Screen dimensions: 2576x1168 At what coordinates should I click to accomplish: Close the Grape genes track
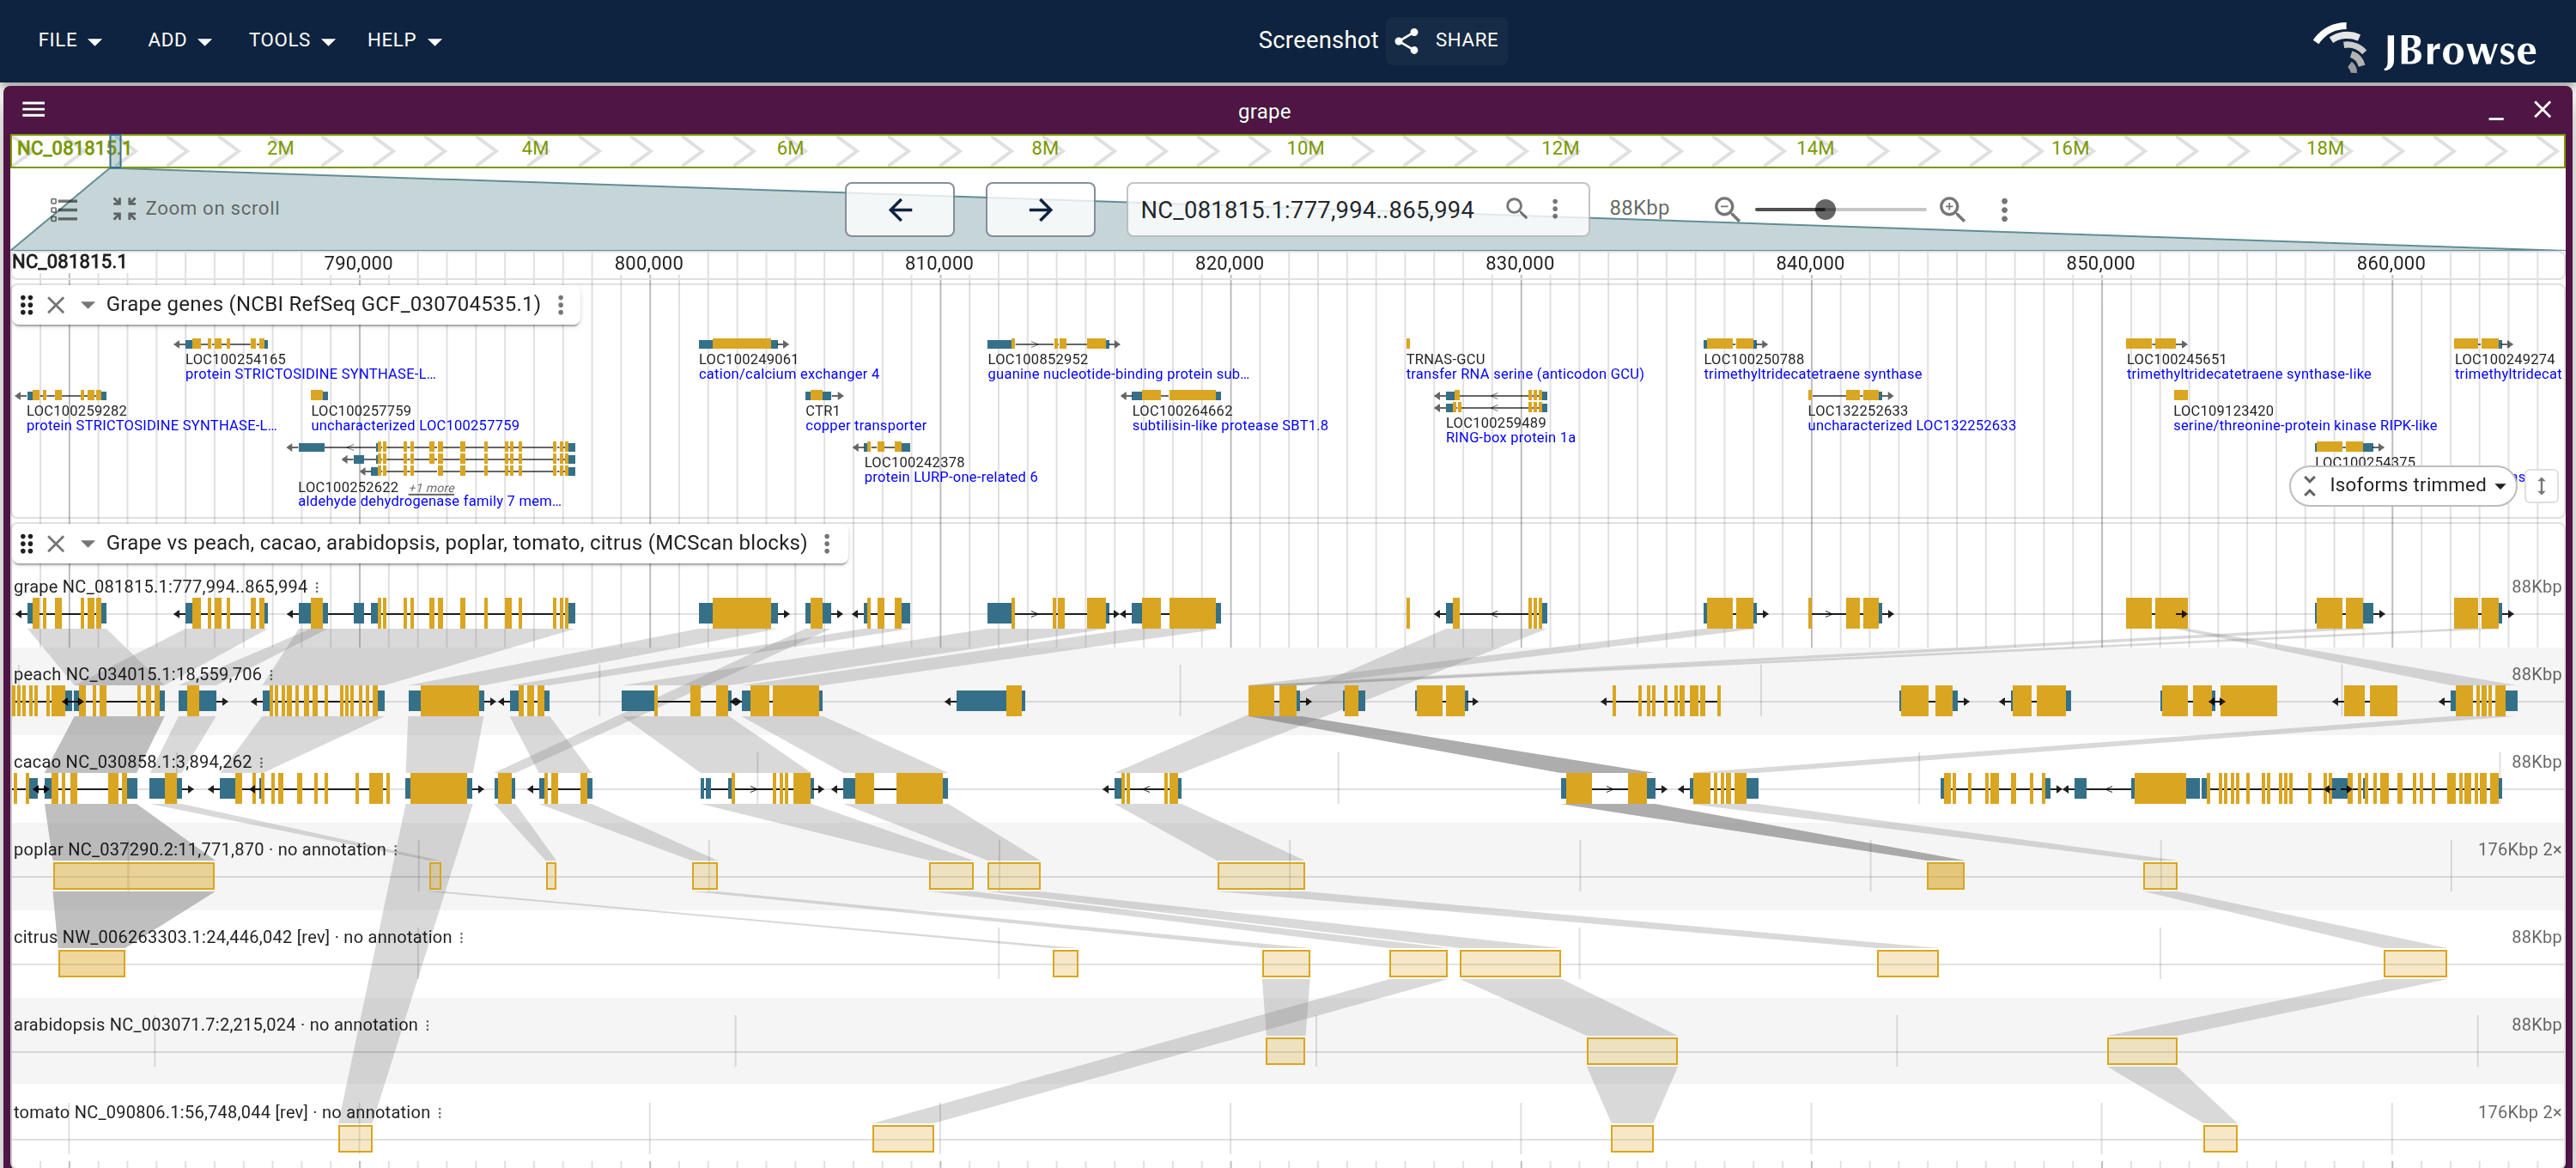(56, 305)
